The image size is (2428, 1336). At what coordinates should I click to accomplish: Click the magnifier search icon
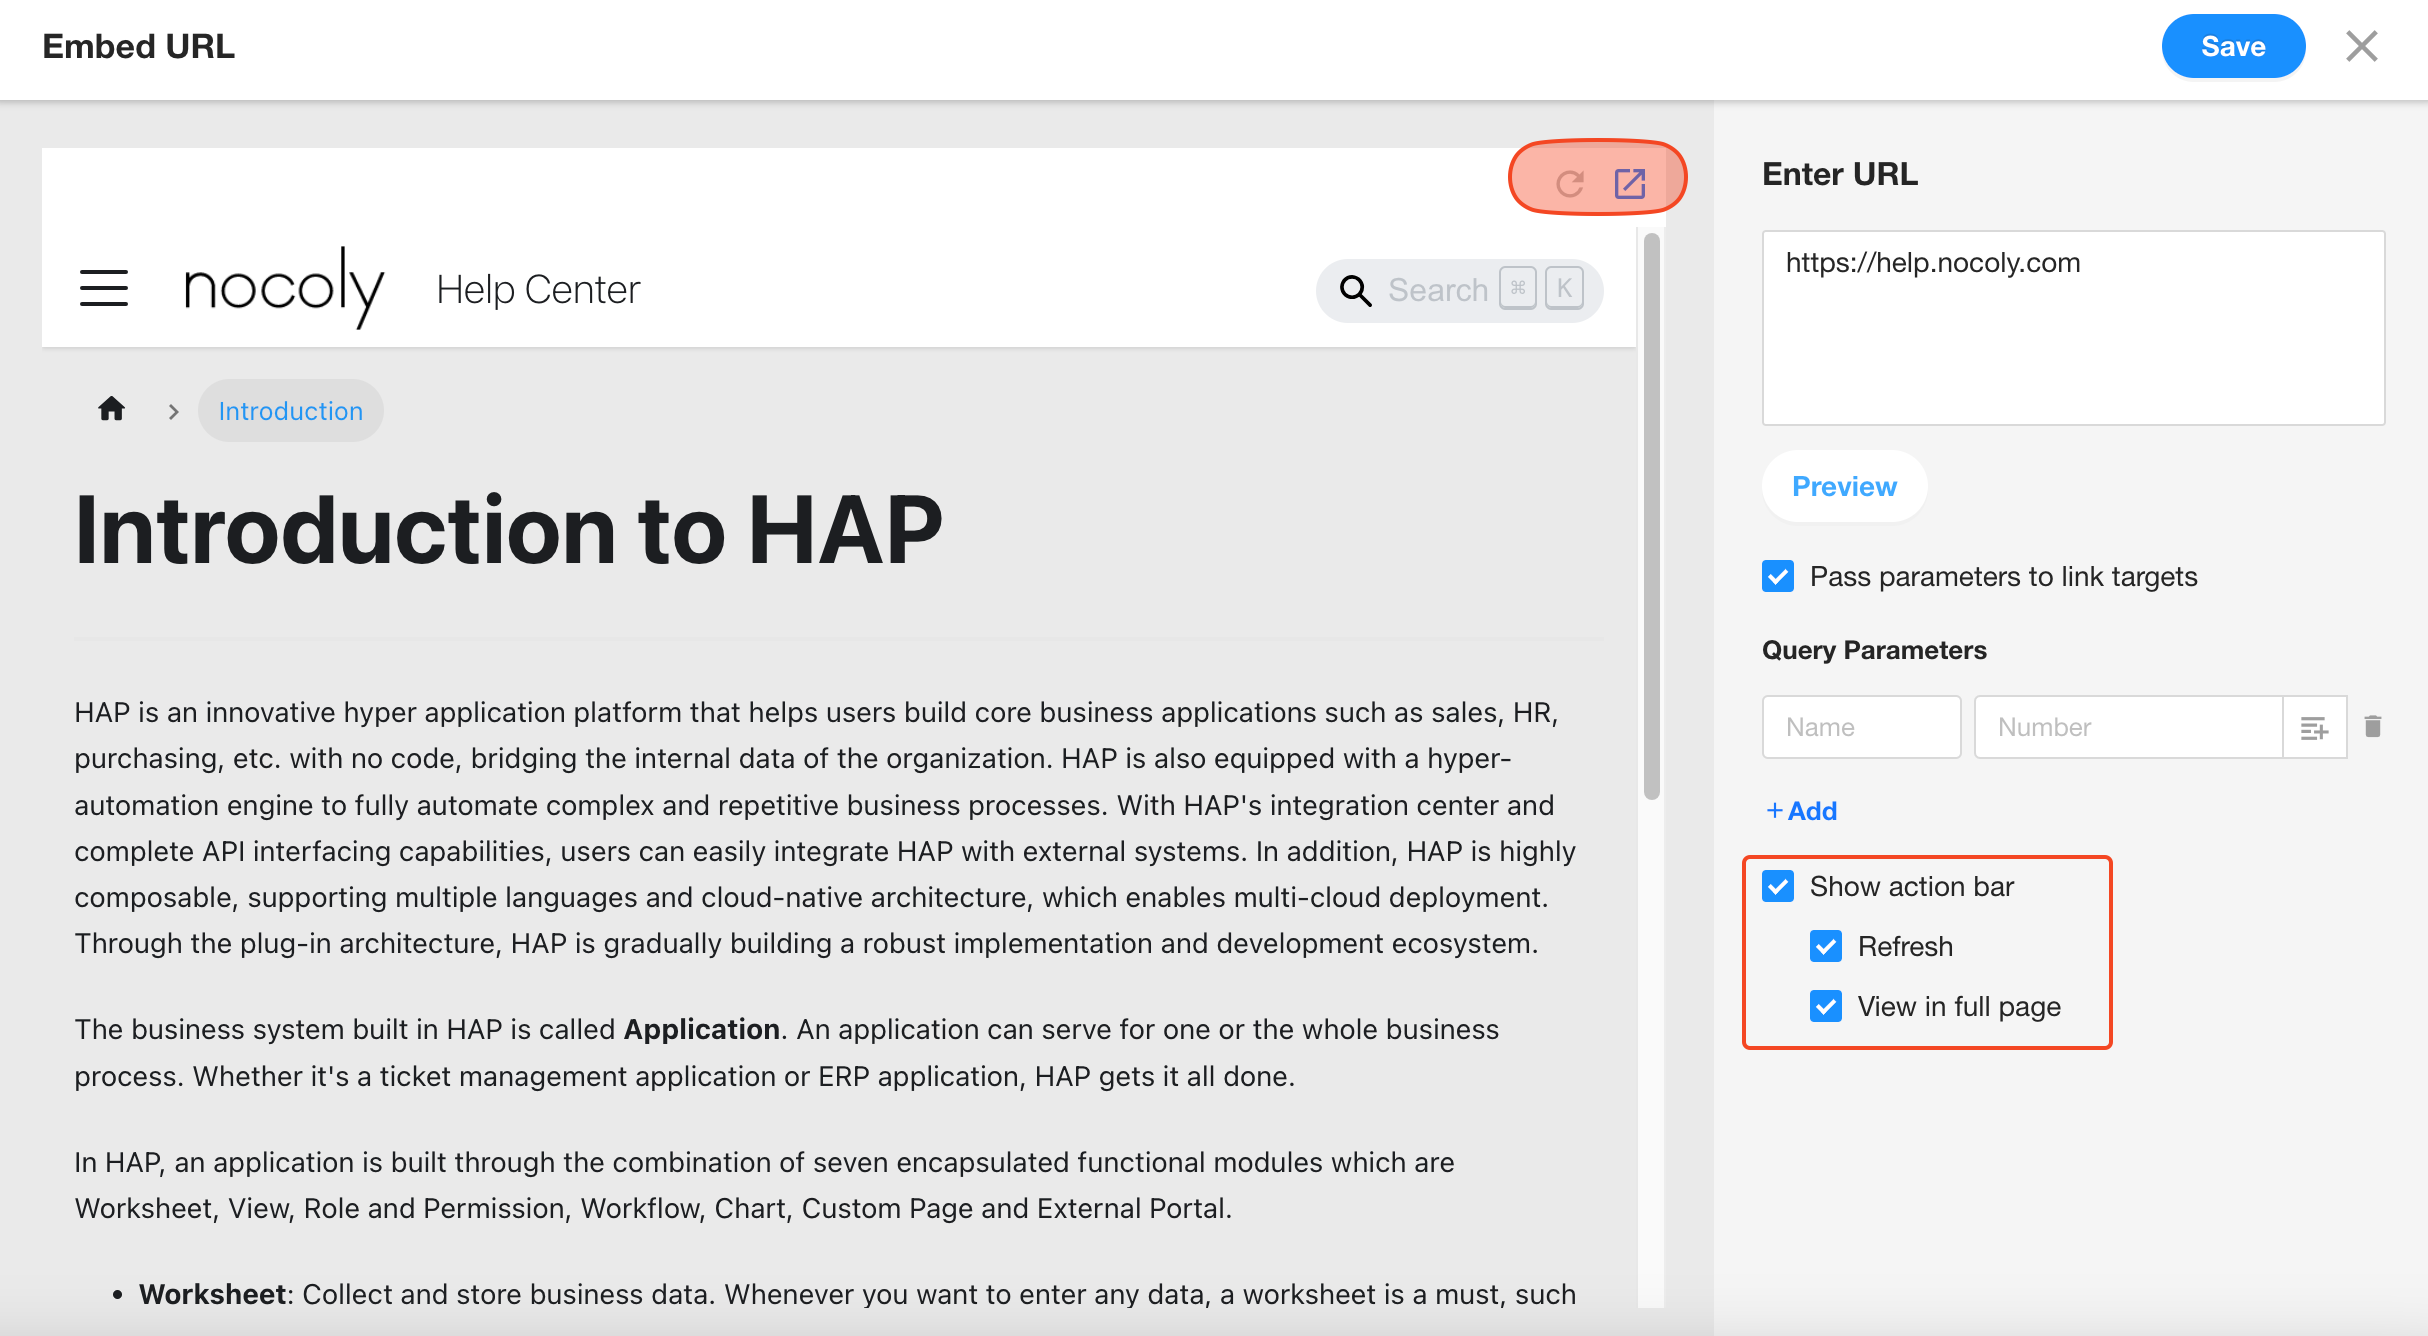1355,290
